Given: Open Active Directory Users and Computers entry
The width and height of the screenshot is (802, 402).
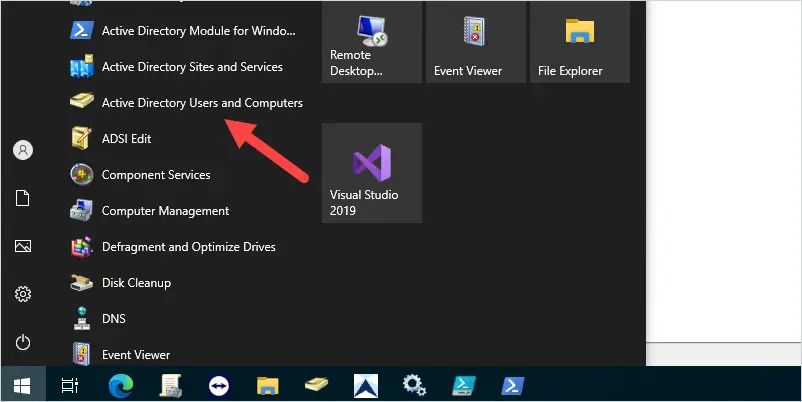Looking at the screenshot, I should coord(187,103).
